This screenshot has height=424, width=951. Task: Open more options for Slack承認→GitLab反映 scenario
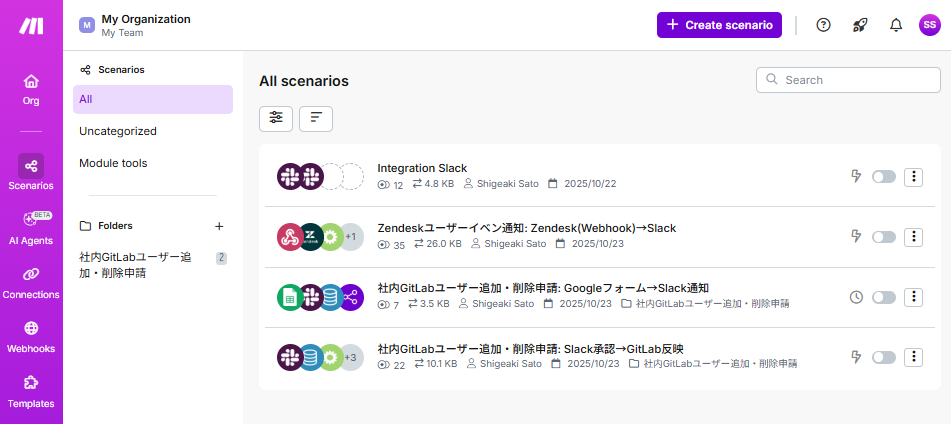(x=913, y=357)
